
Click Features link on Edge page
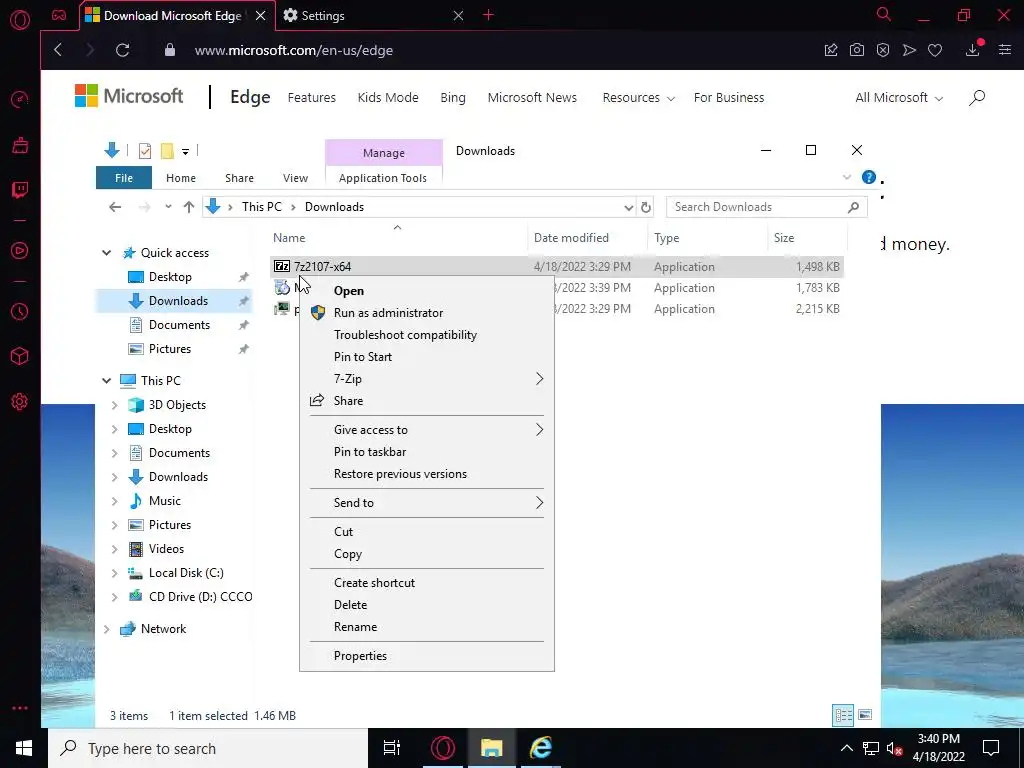tap(312, 98)
